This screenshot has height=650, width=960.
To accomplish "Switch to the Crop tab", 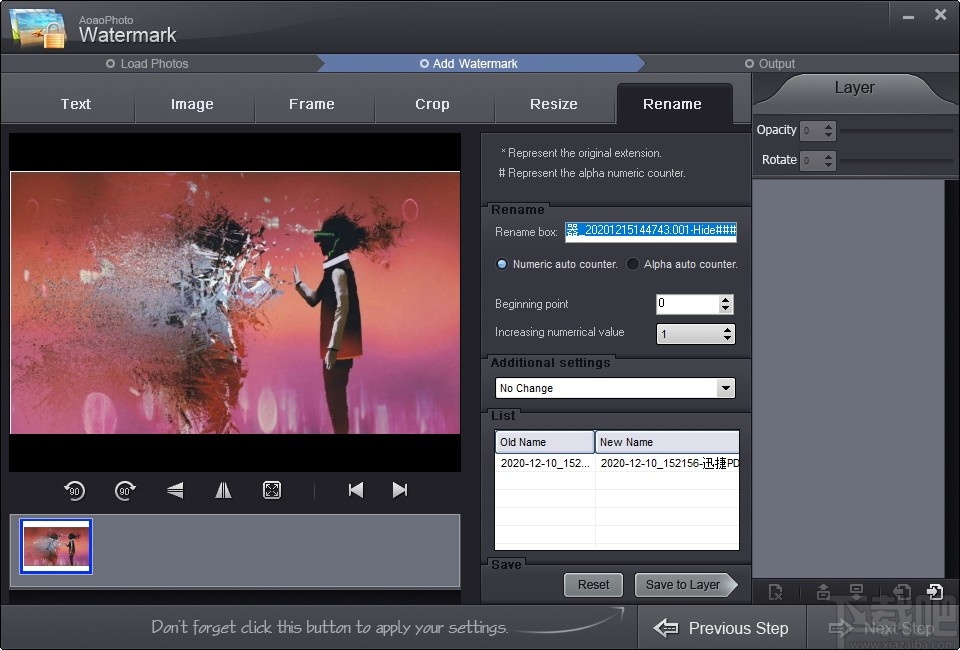I will coord(432,104).
